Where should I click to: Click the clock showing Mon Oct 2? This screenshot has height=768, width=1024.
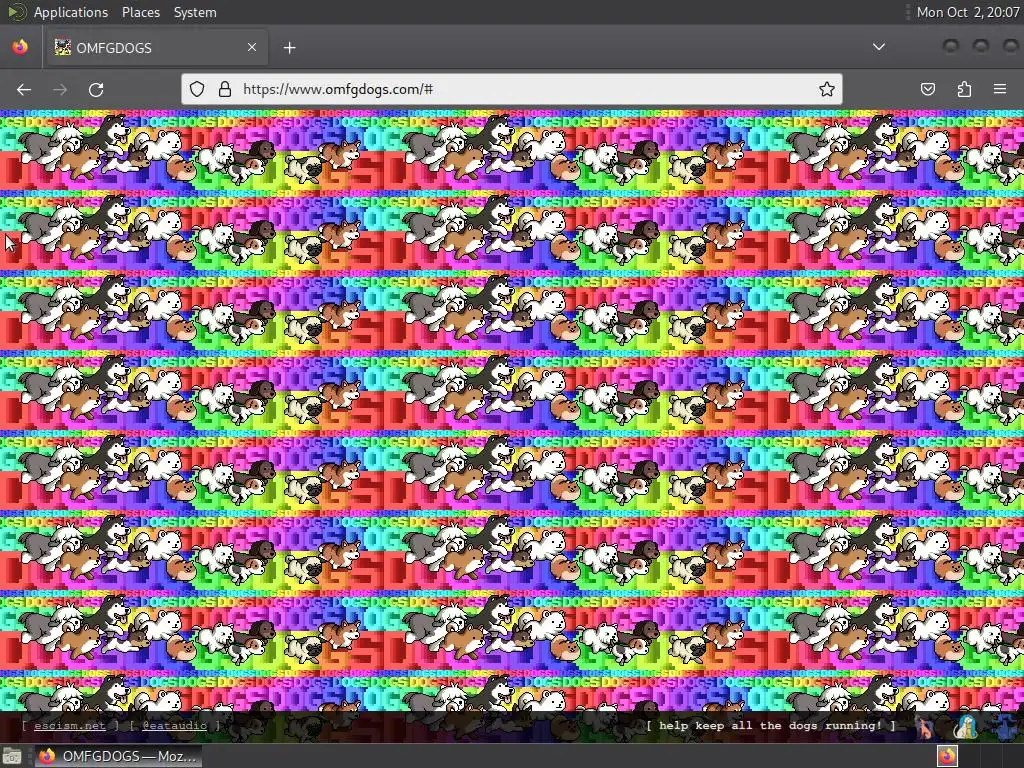point(967,12)
